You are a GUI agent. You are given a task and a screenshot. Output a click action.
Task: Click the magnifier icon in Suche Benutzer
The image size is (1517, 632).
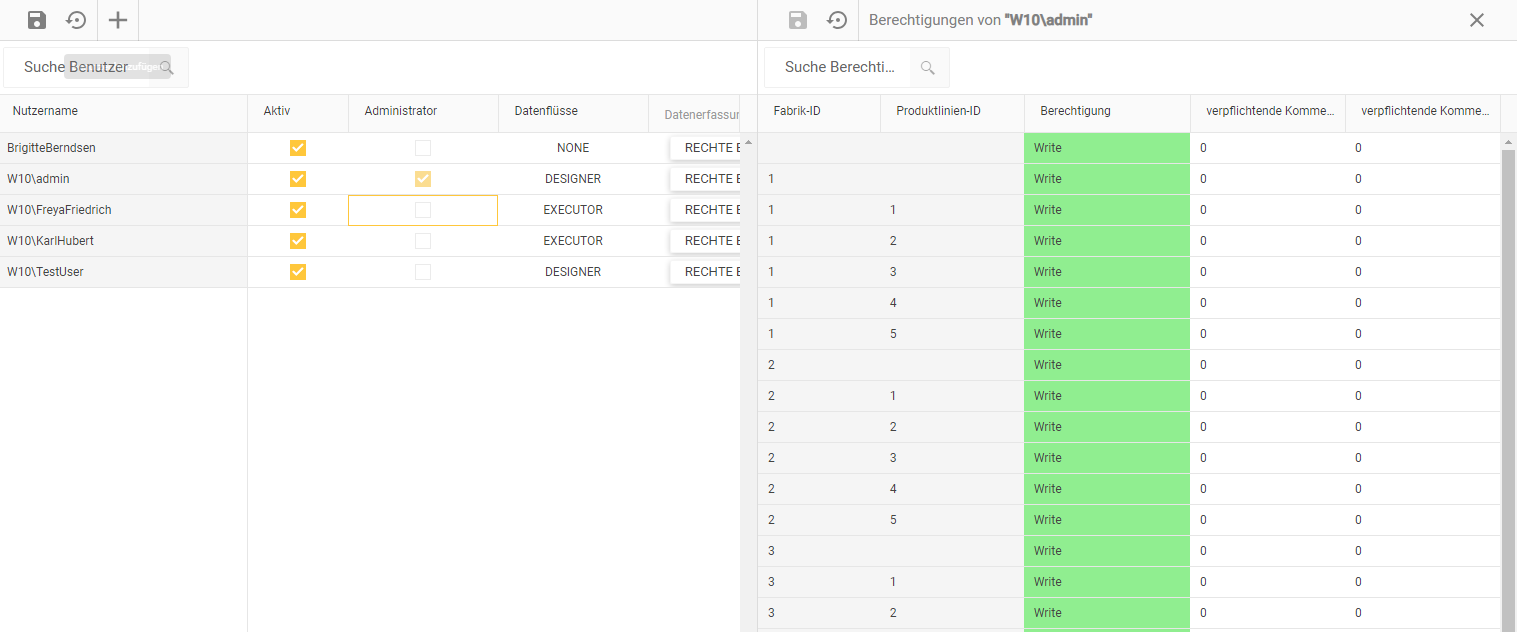[167, 67]
